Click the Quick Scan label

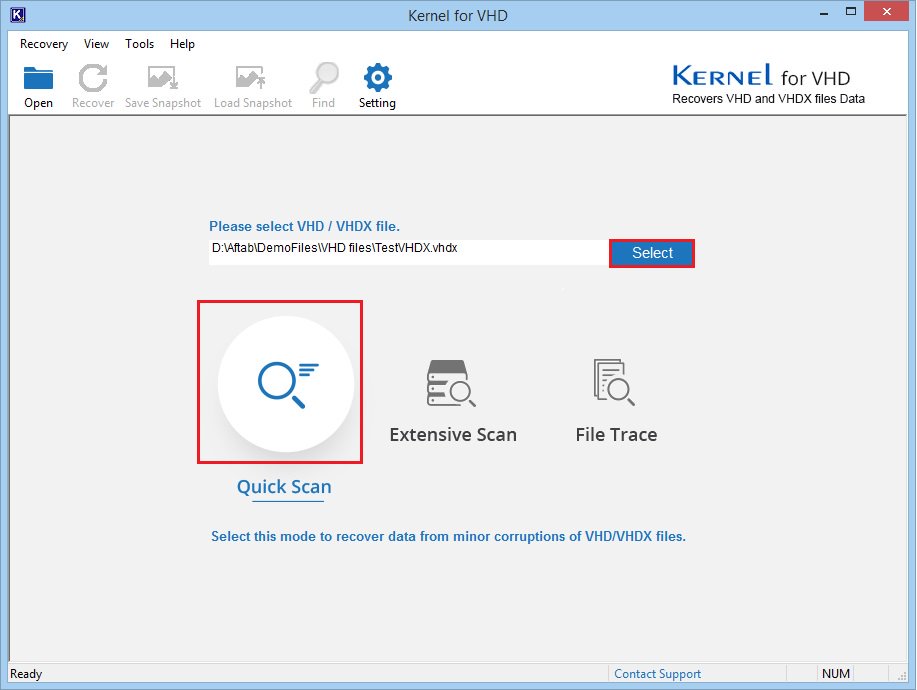(284, 487)
